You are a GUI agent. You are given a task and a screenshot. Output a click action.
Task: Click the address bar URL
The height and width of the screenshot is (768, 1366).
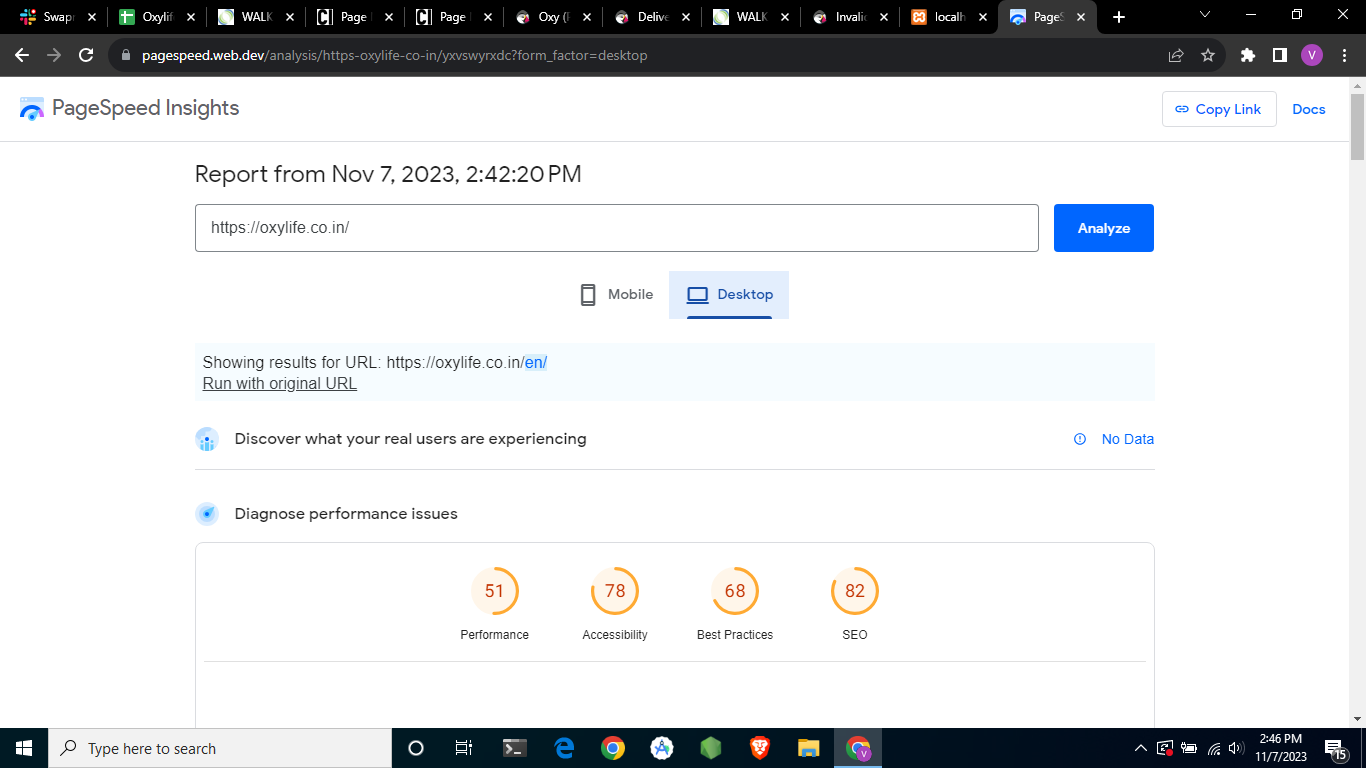395,55
